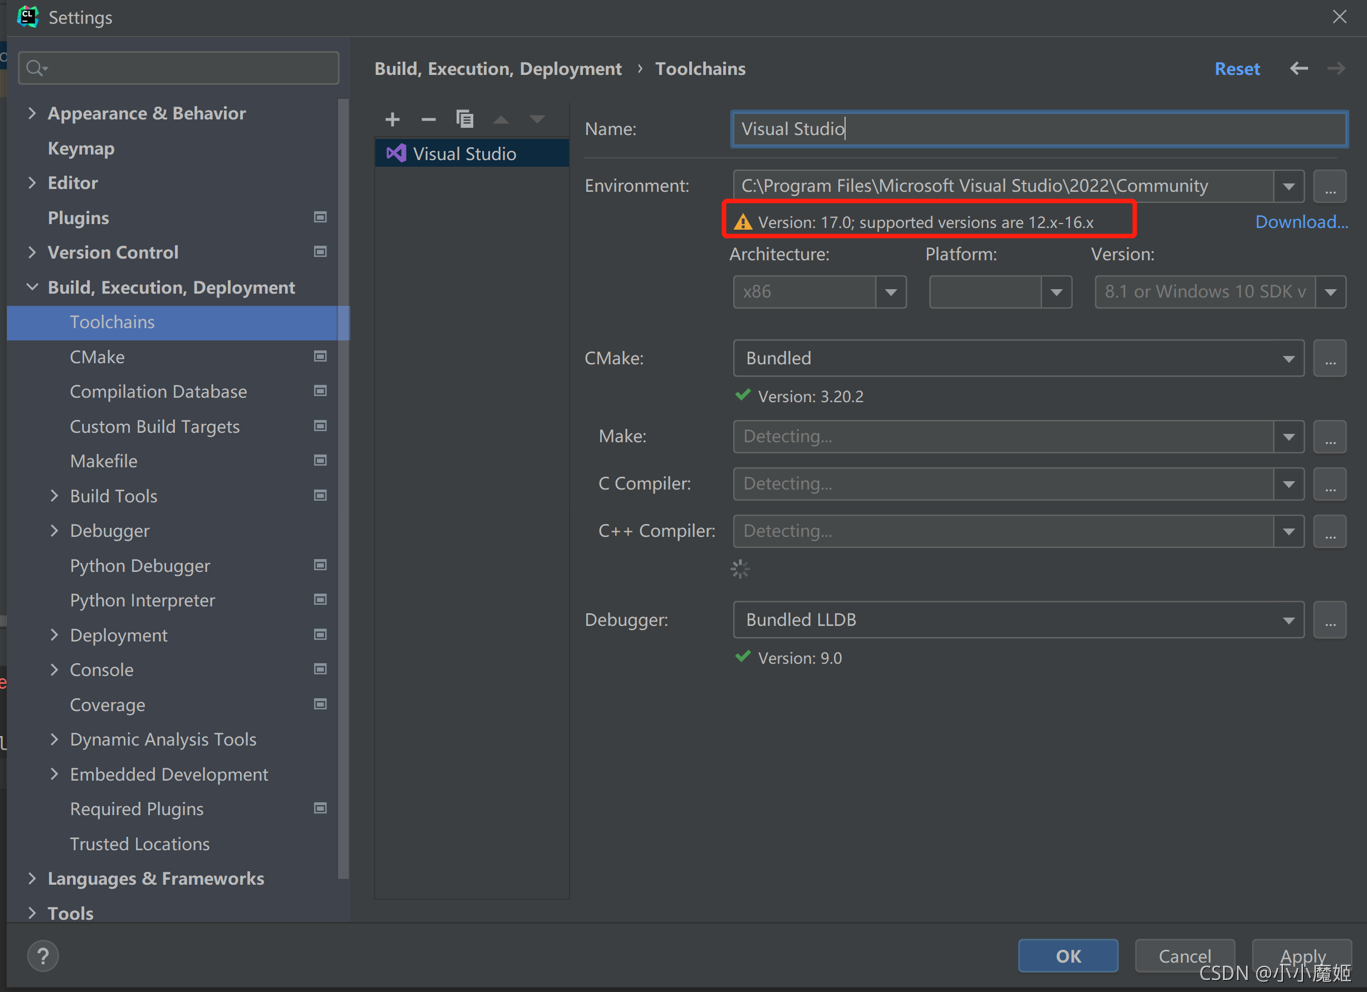Image resolution: width=1367 pixels, height=992 pixels.
Task: Go back to the previous settings page
Action: 1299,68
